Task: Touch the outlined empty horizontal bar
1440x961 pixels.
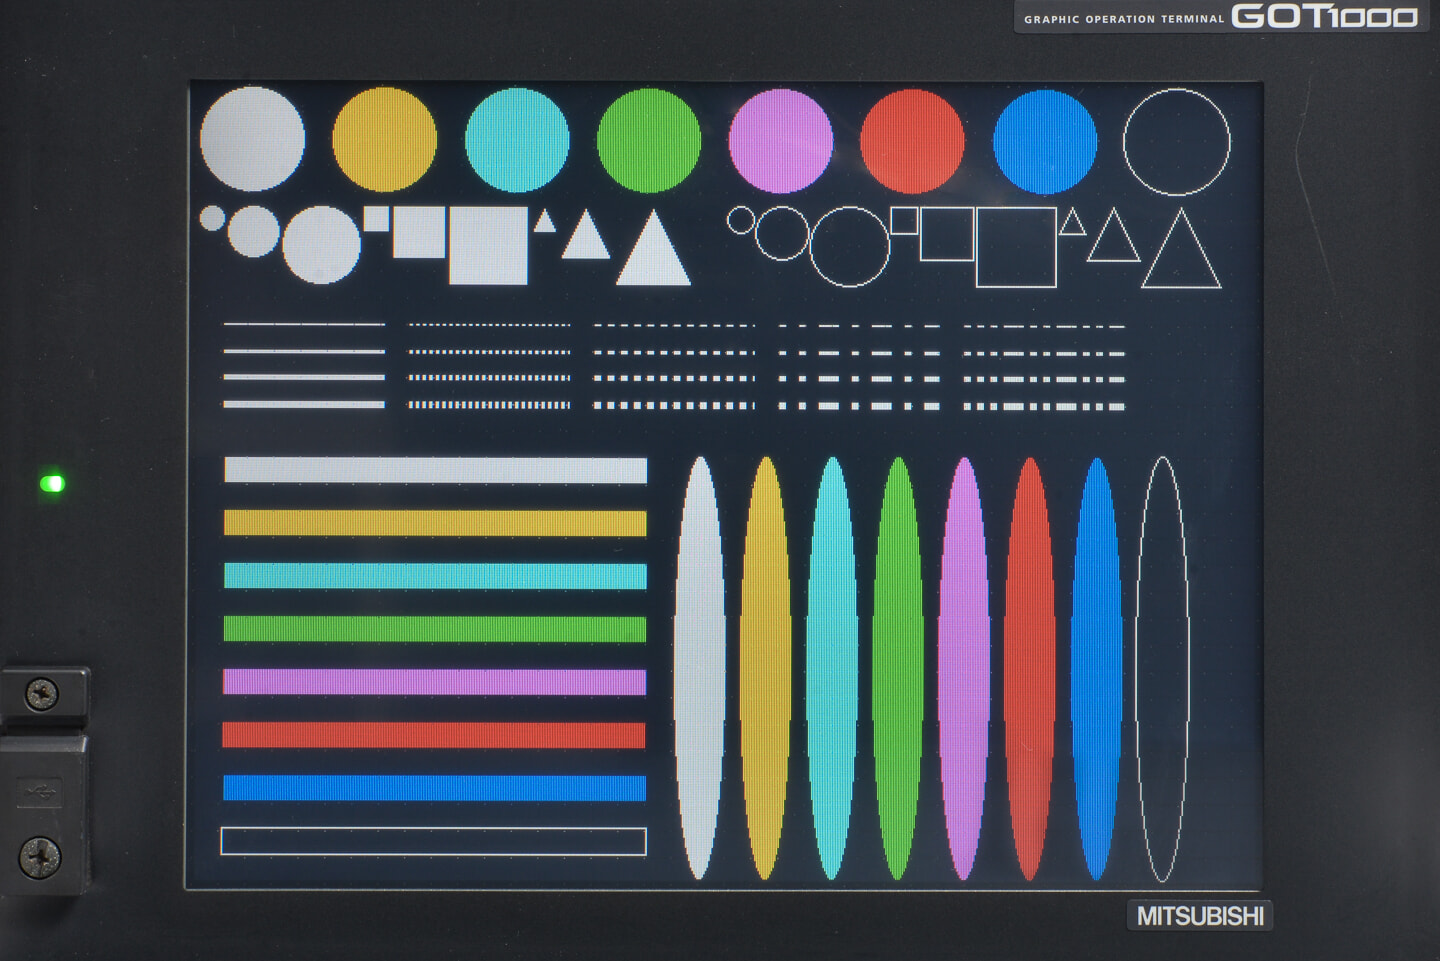Action: 433,841
